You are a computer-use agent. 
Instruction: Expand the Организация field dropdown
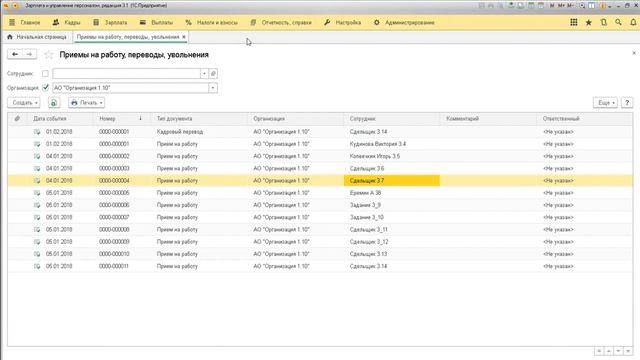pyautogui.click(x=213, y=88)
